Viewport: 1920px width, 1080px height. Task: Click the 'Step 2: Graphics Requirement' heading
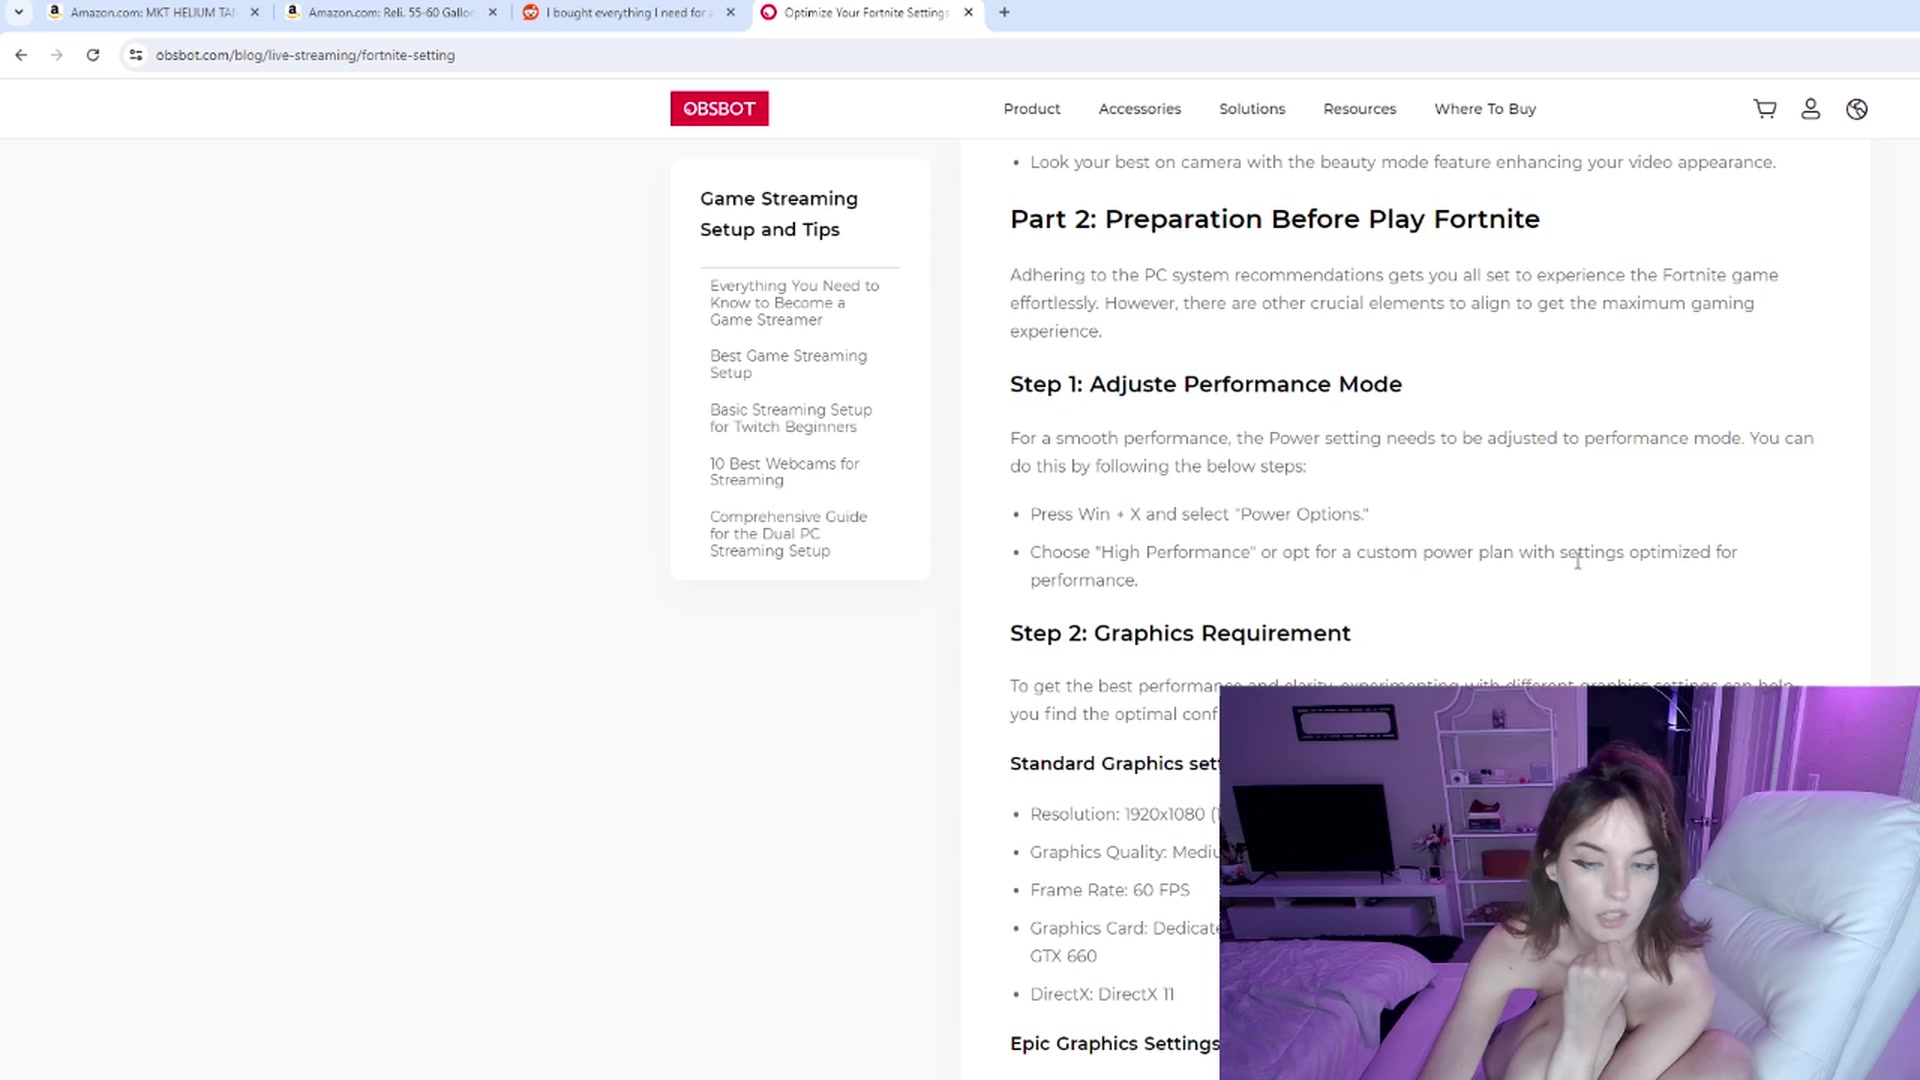pos(1180,633)
